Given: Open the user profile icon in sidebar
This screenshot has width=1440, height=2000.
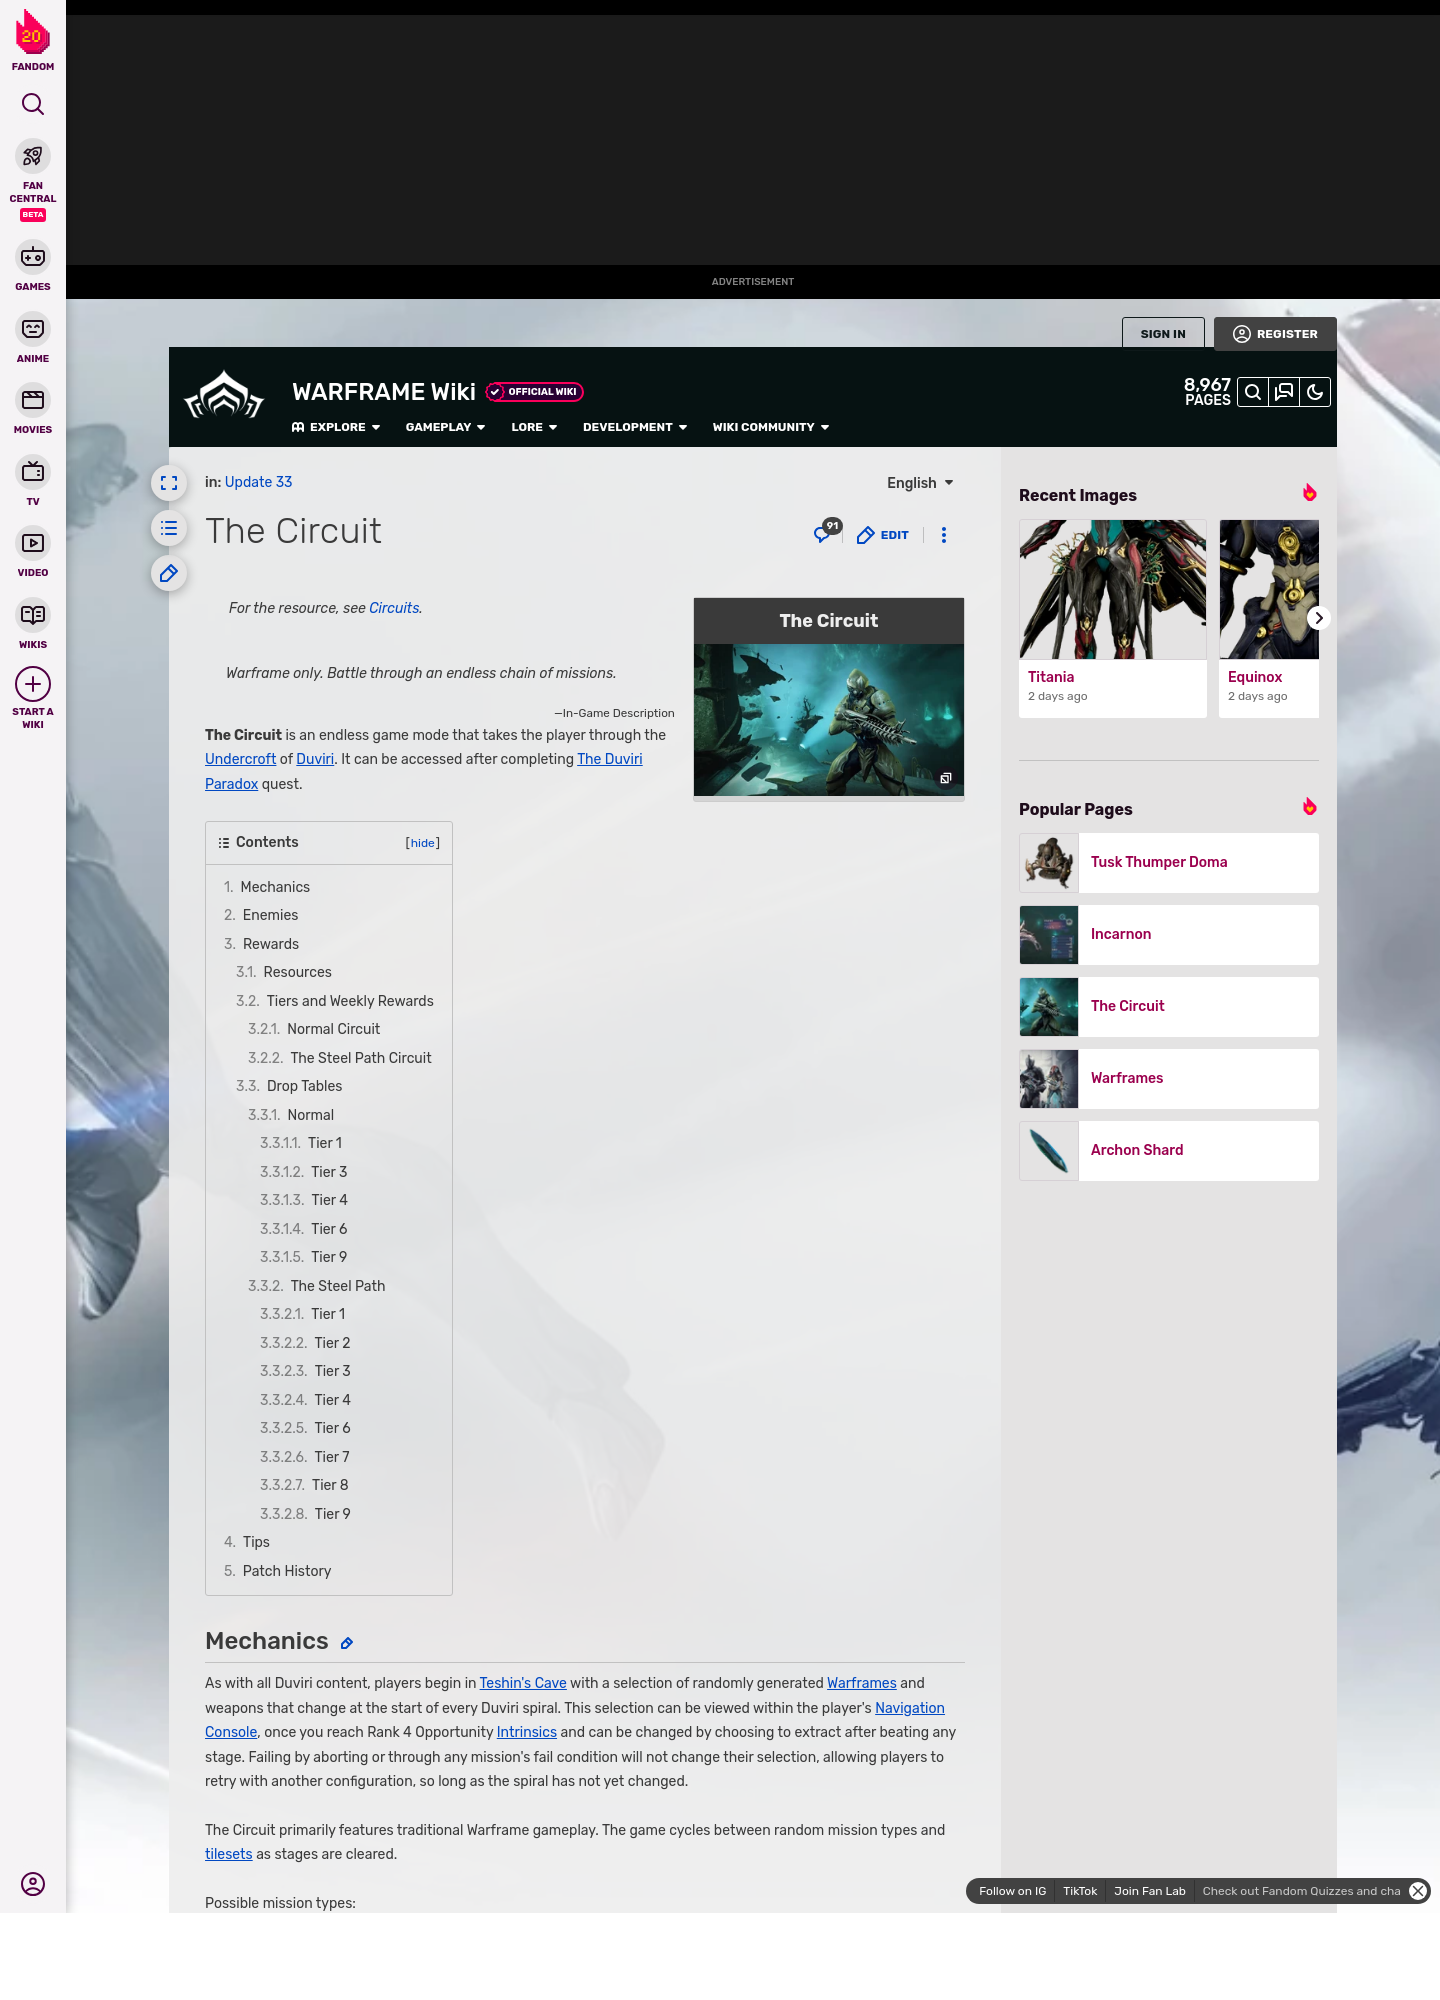Looking at the screenshot, I should [33, 1884].
